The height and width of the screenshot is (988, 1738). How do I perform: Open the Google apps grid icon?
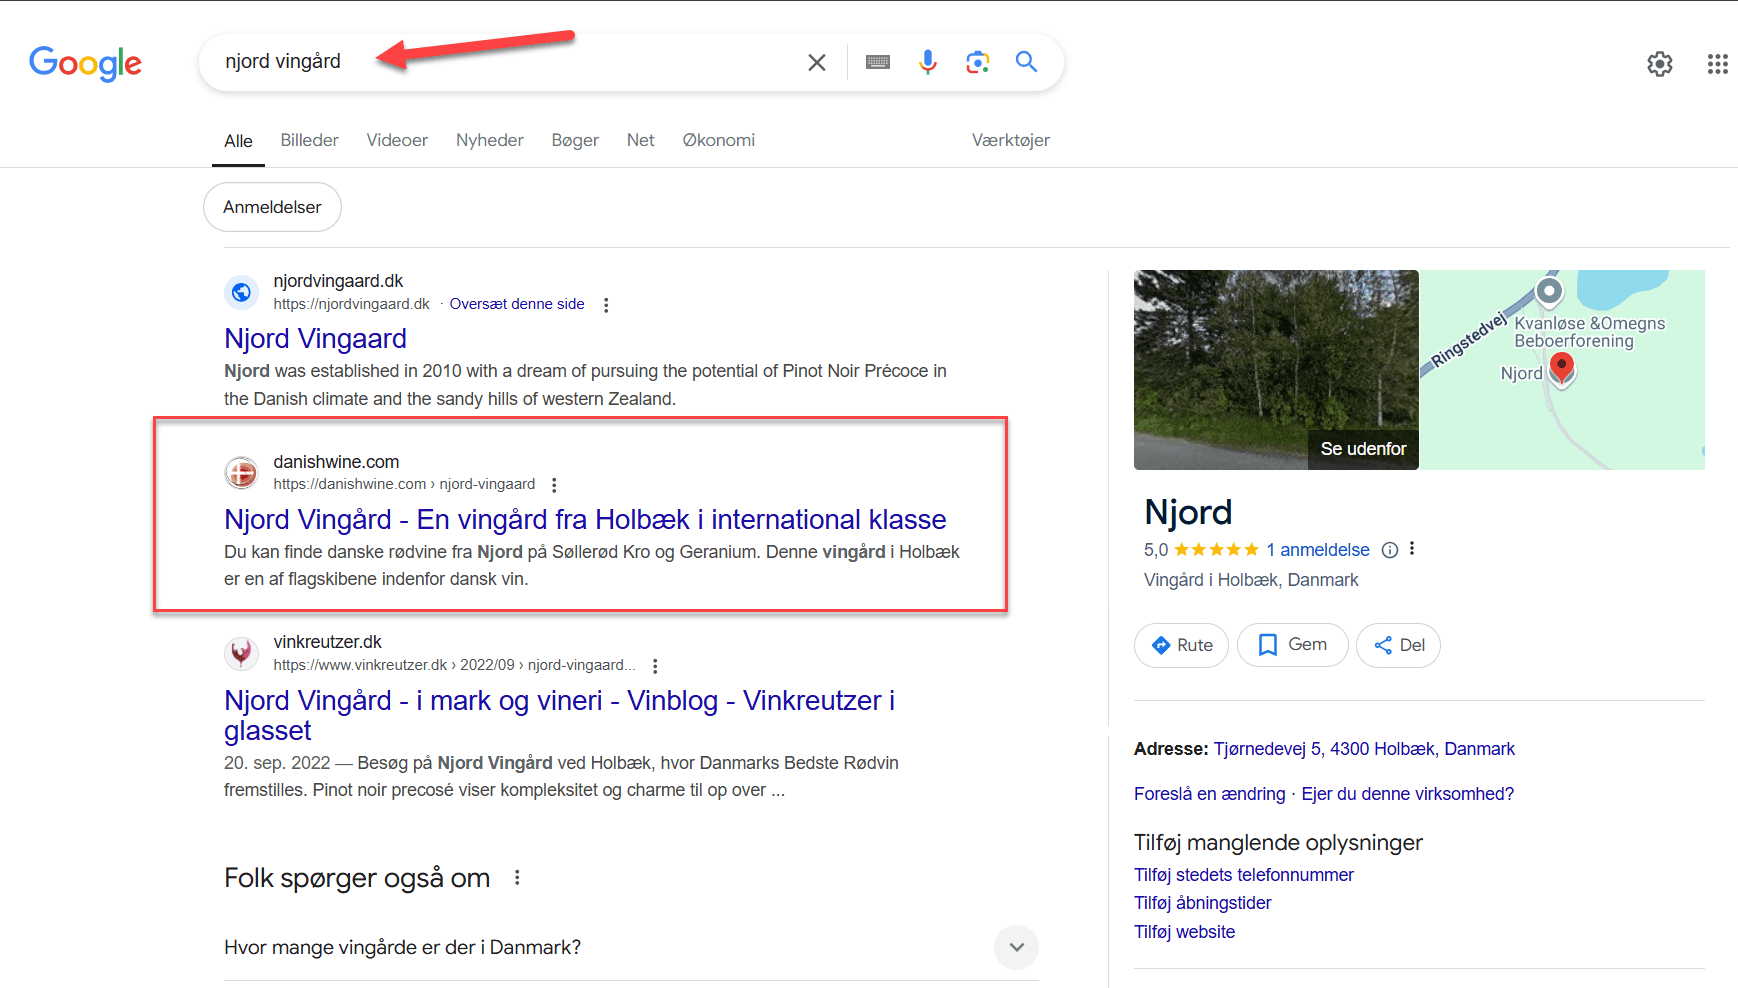pyautogui.click(x=1718, y=64)
